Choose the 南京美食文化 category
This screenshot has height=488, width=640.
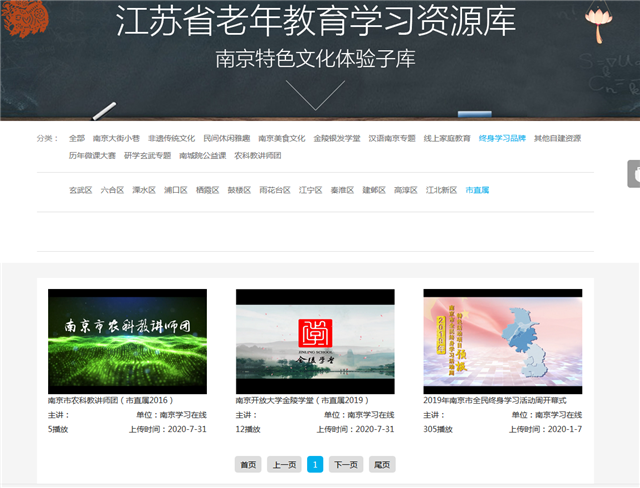281,138
